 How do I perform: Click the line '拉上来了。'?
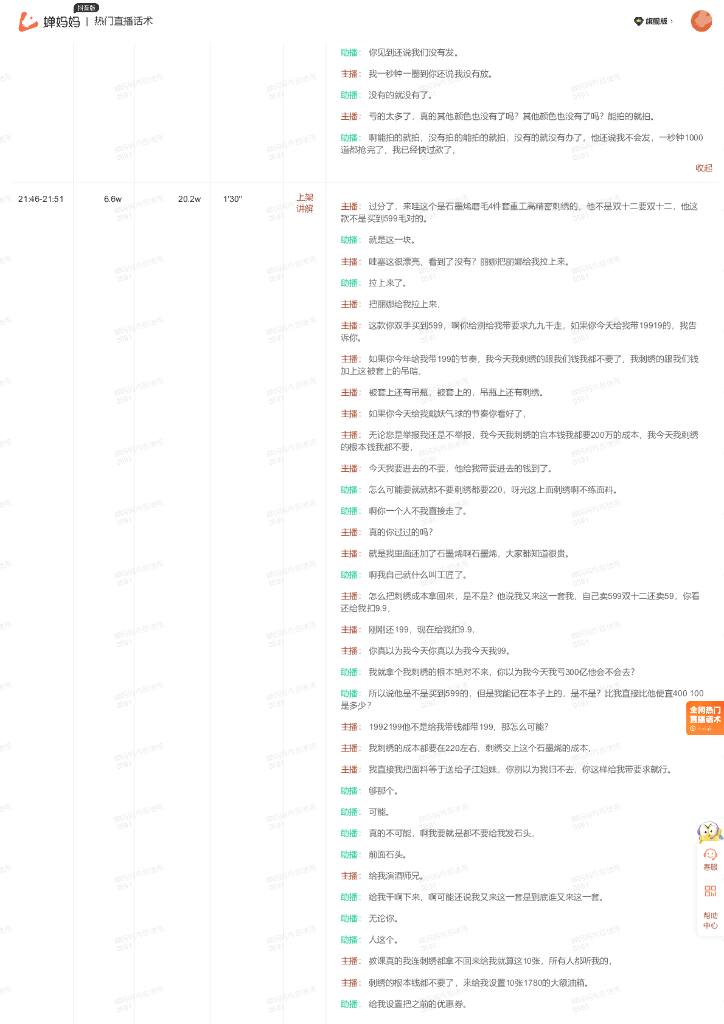[388, 283]
